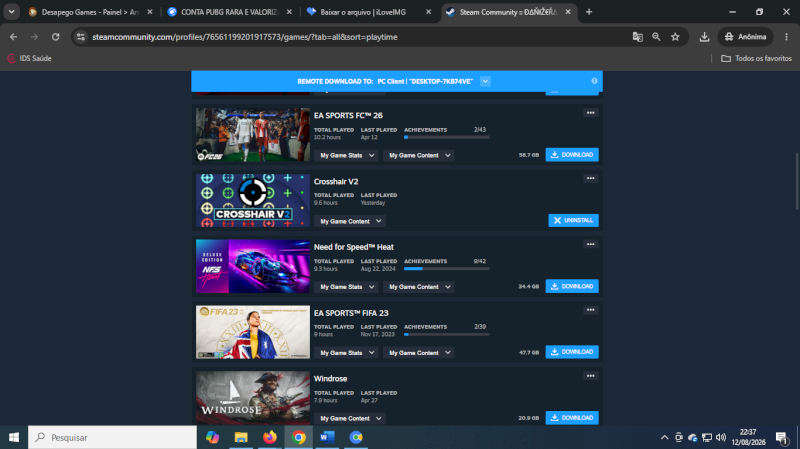
Task: Click remote download info icon
Action: point(594,81)
